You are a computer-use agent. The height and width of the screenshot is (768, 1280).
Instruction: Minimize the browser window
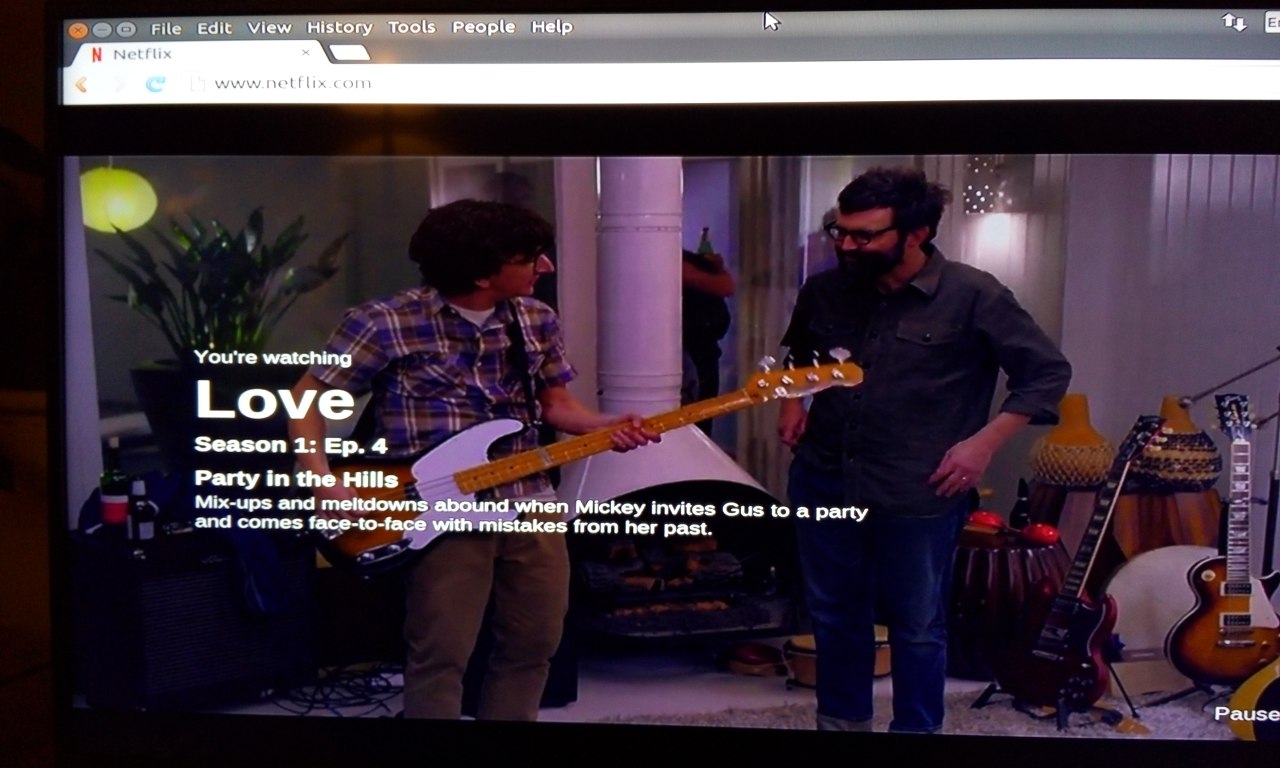tap(103, 30)
